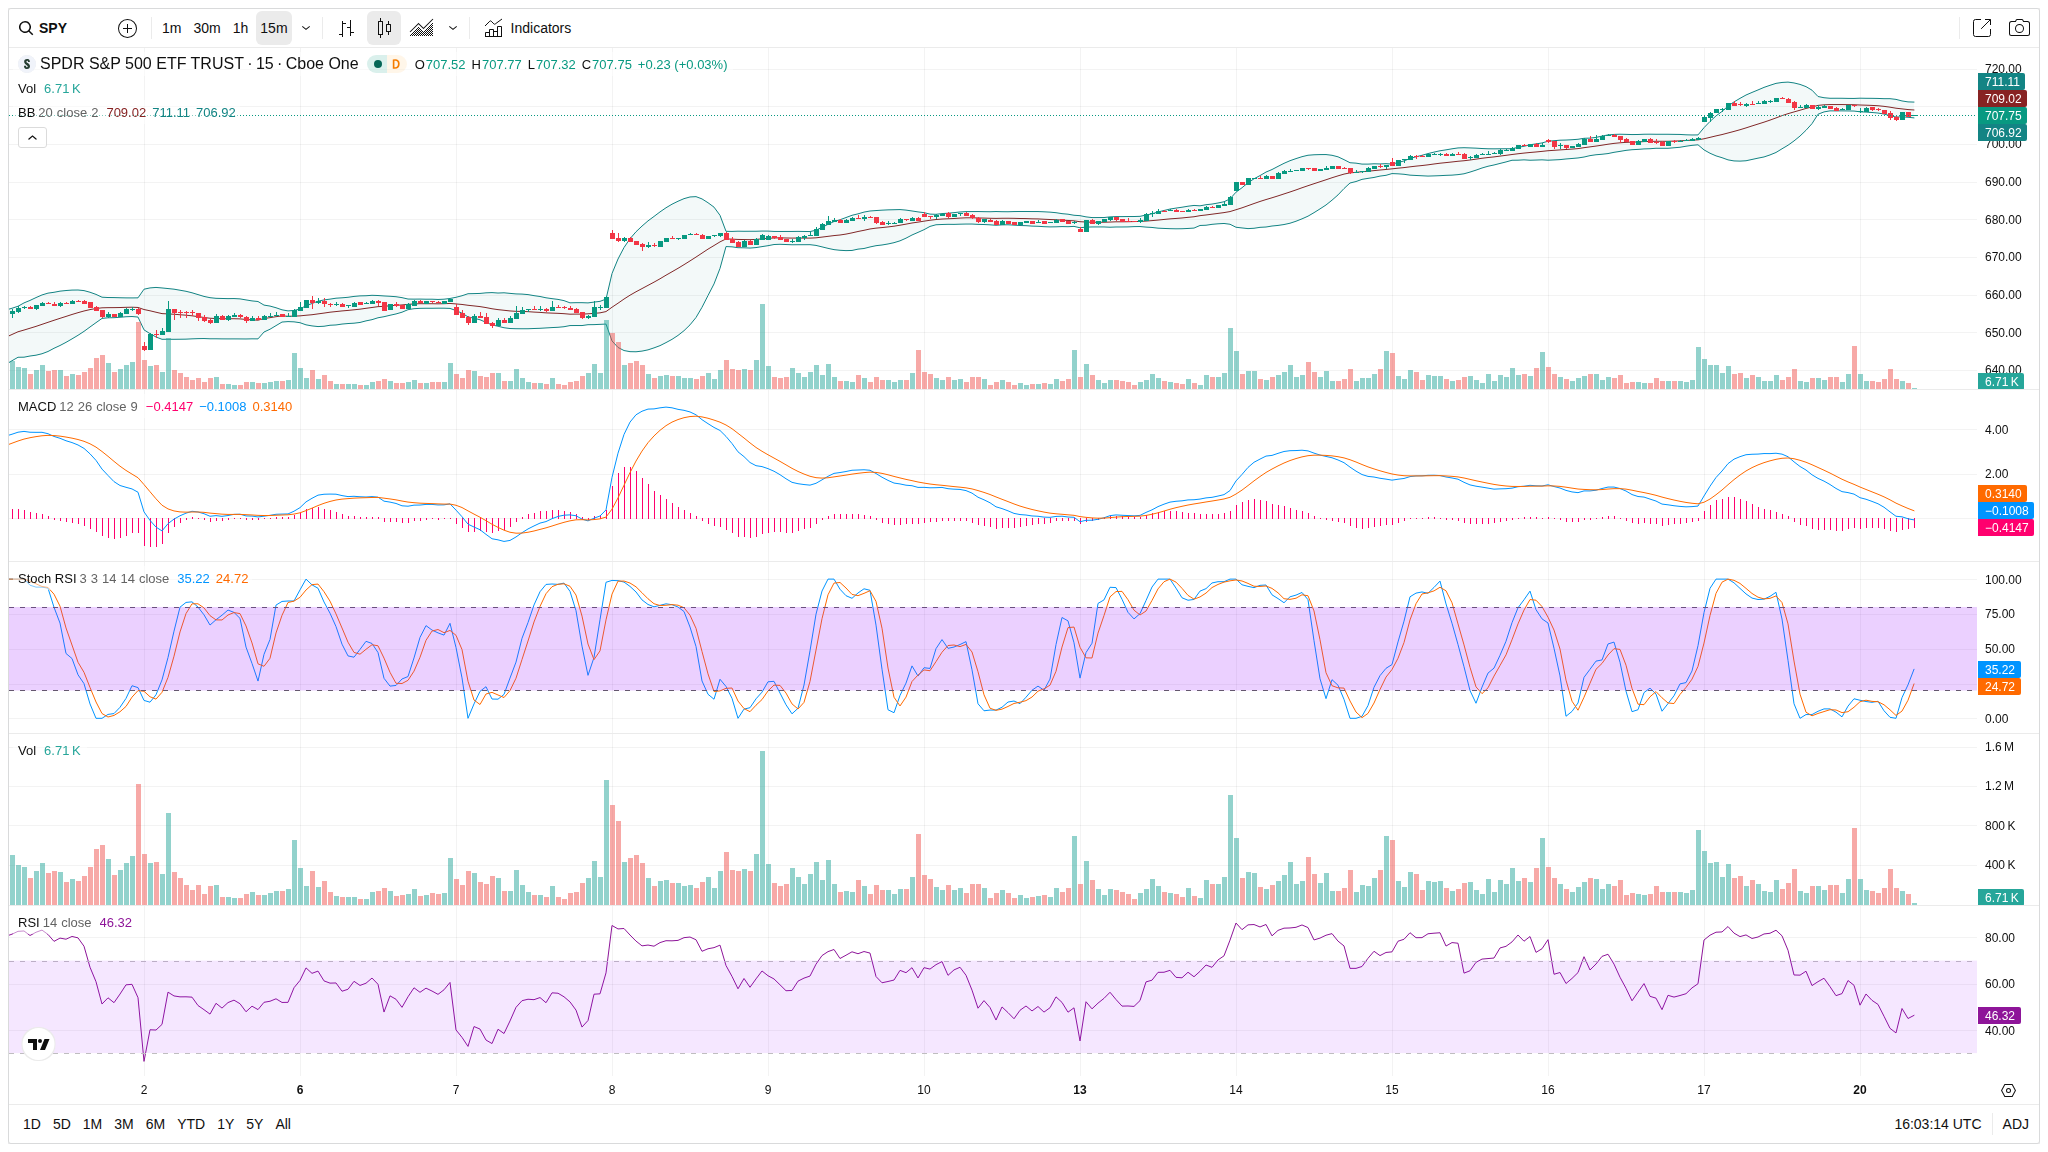Select the Area chart style icon

point(422,28)
